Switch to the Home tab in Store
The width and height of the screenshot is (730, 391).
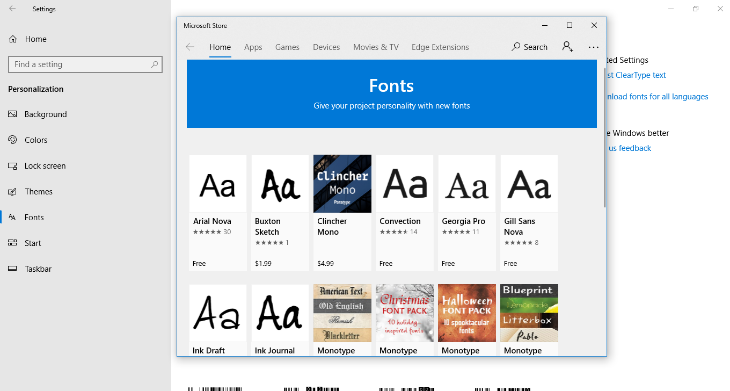(x=220, y=47)
